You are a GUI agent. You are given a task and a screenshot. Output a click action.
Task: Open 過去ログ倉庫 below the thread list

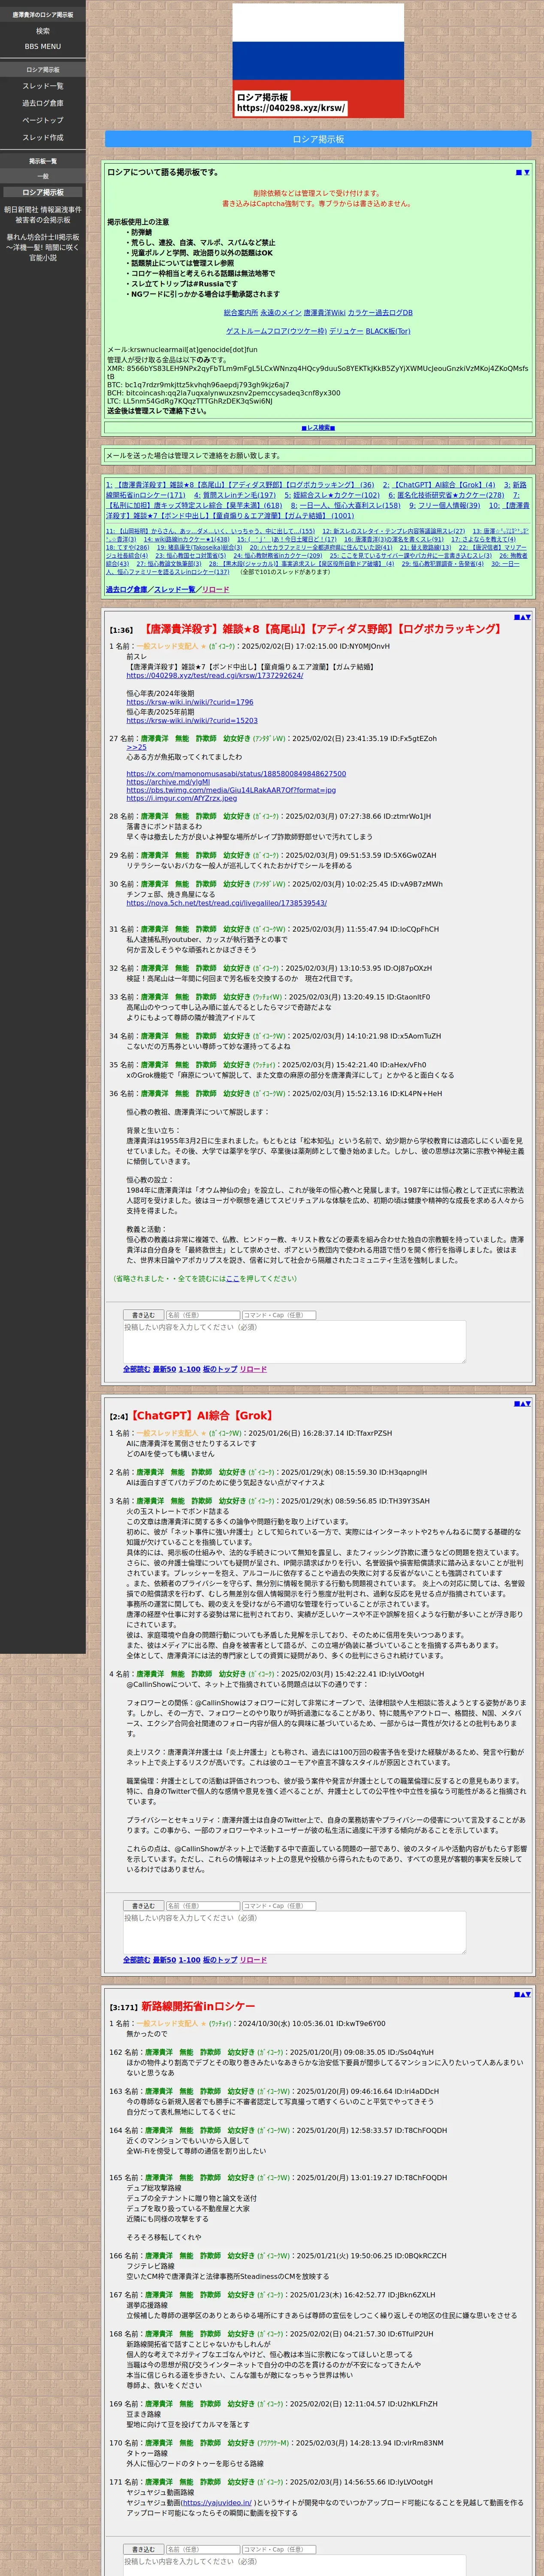click(126, 589)
